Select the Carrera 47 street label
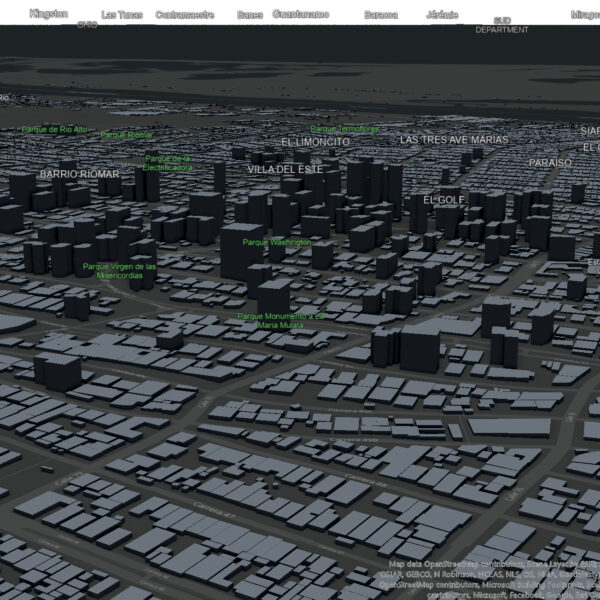 pyautogui.click(x=214, y=510)
